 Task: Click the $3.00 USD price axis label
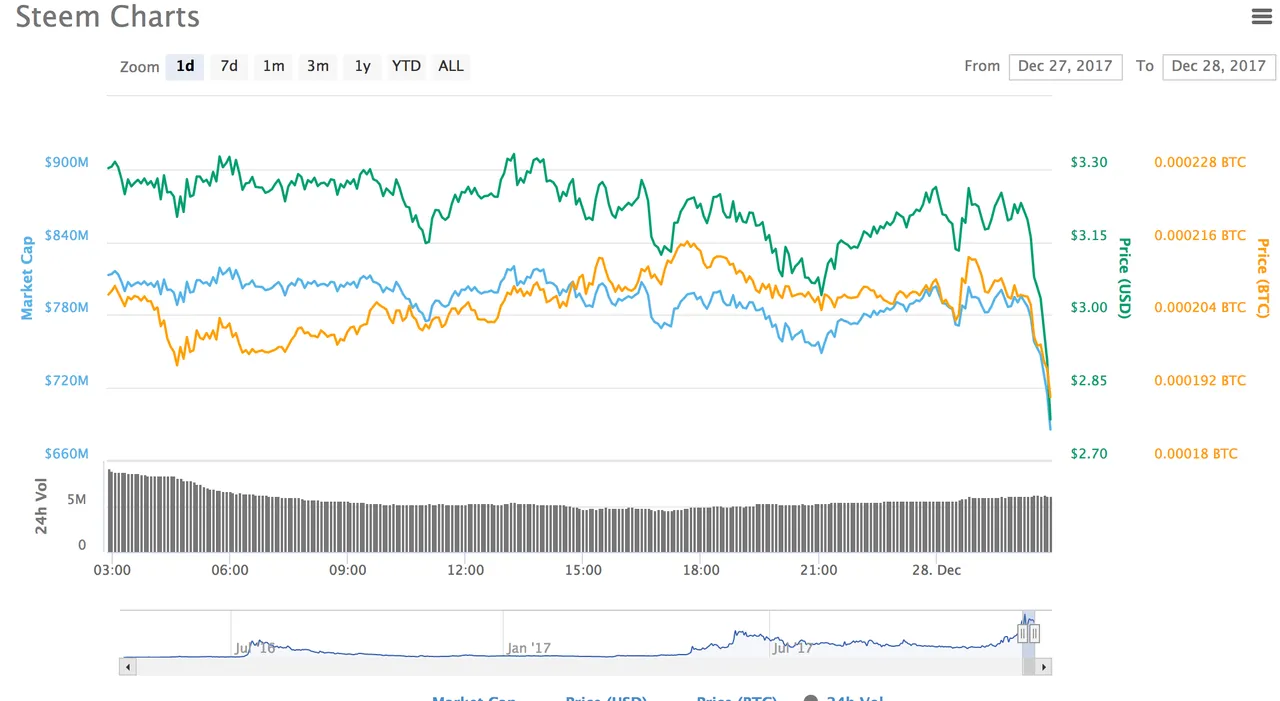(x=1089, y=308)
